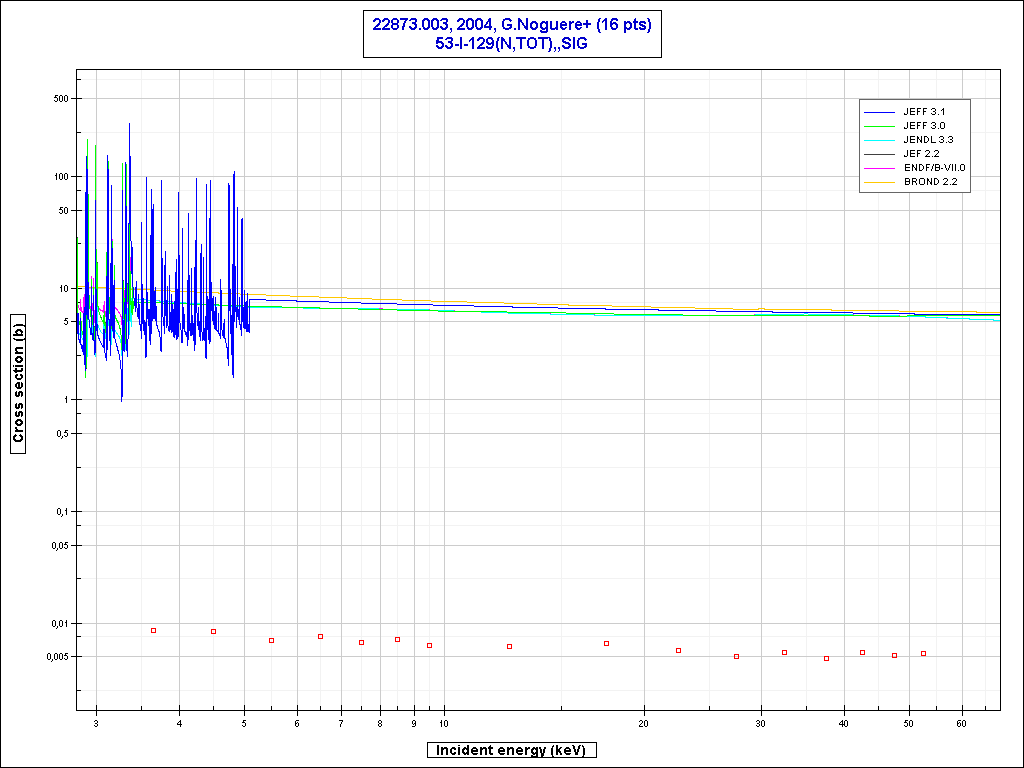Click the green line swatch beside JEFF 3.0
The width and height of the screenshot is (1024, 768).
[x=880, y=126]
